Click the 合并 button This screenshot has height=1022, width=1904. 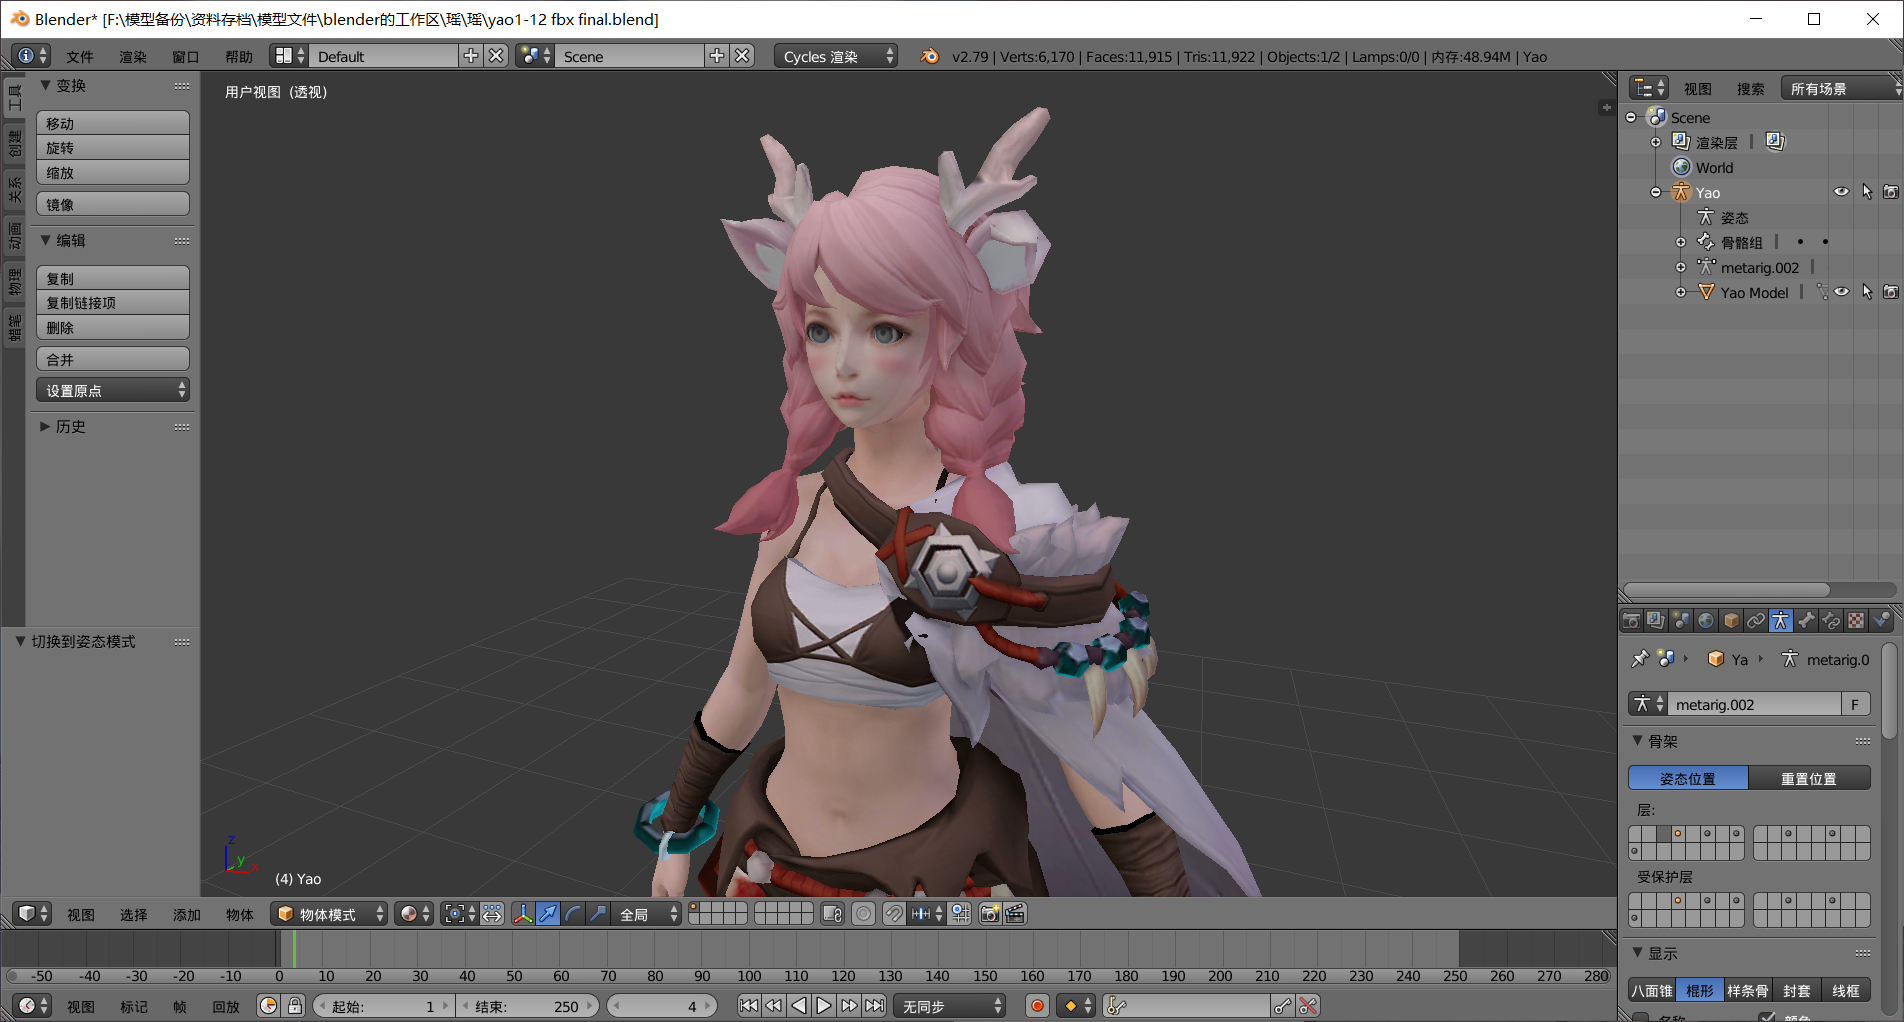tap(113, 359)
